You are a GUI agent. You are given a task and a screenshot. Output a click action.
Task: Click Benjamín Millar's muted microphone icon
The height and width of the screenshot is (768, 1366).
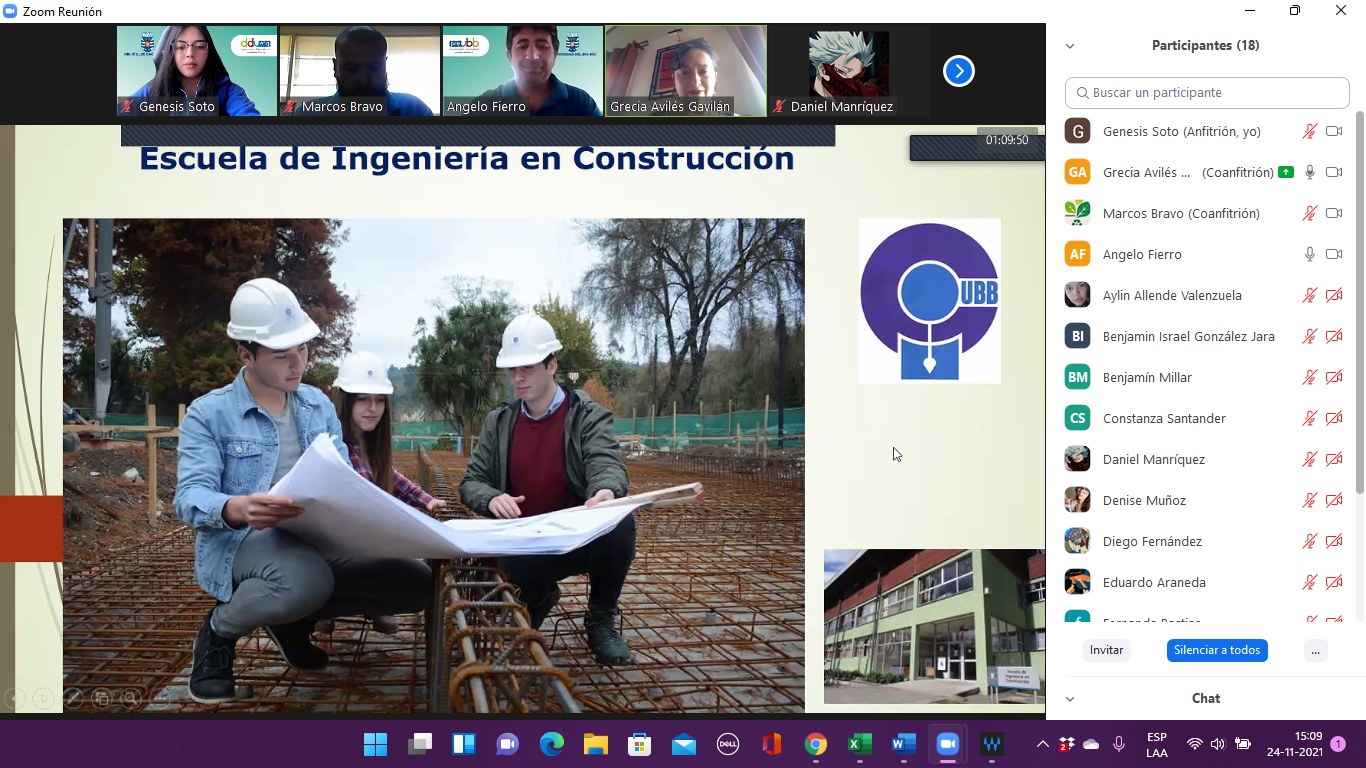1309,378
